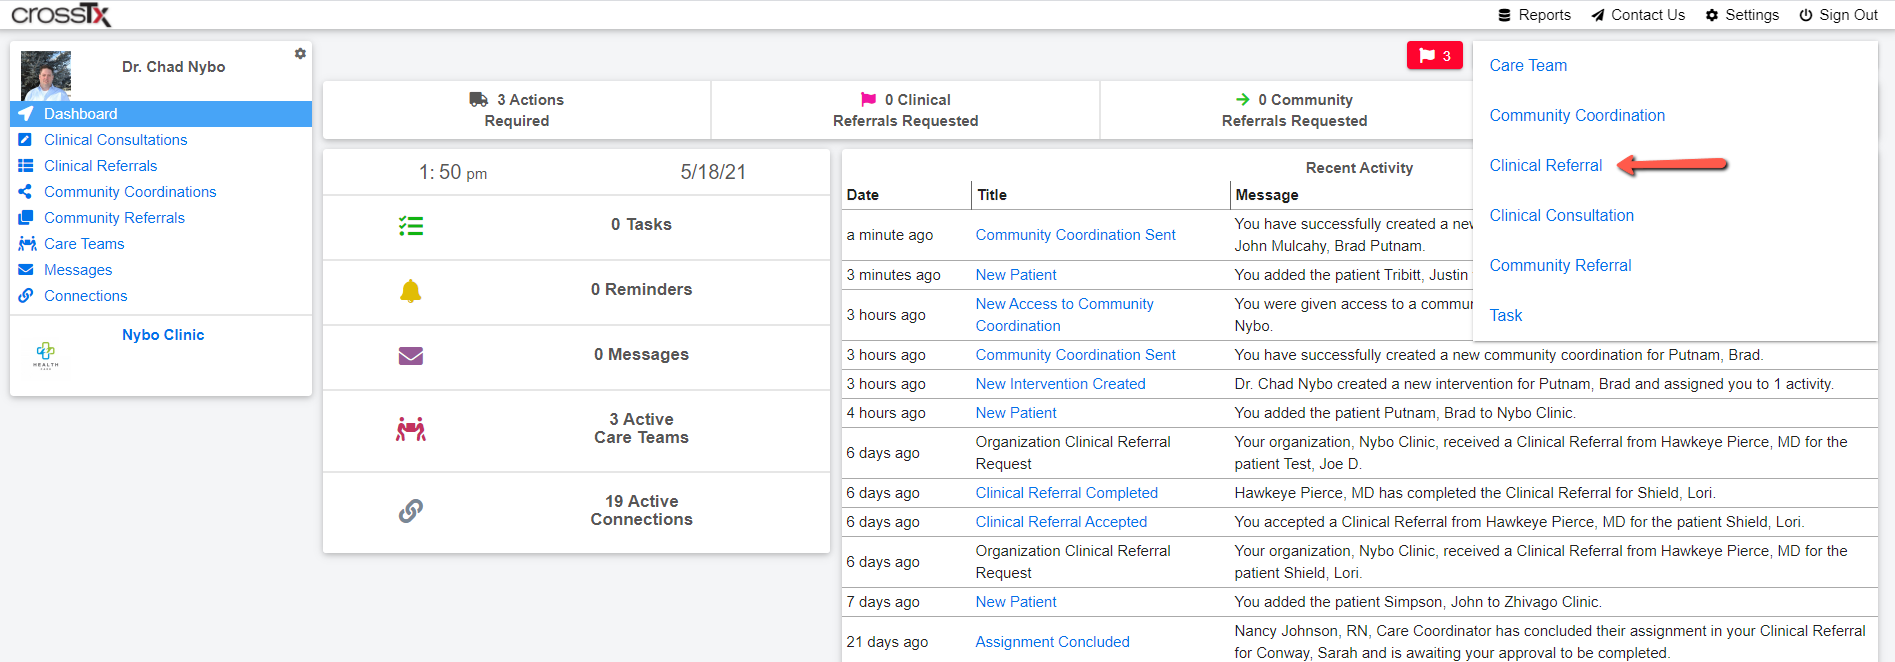This screenshot has width=1895, height=662.
Task: Open Clinical Referral Completed link
Action: pyautogui.click(x=1066, y=493)
